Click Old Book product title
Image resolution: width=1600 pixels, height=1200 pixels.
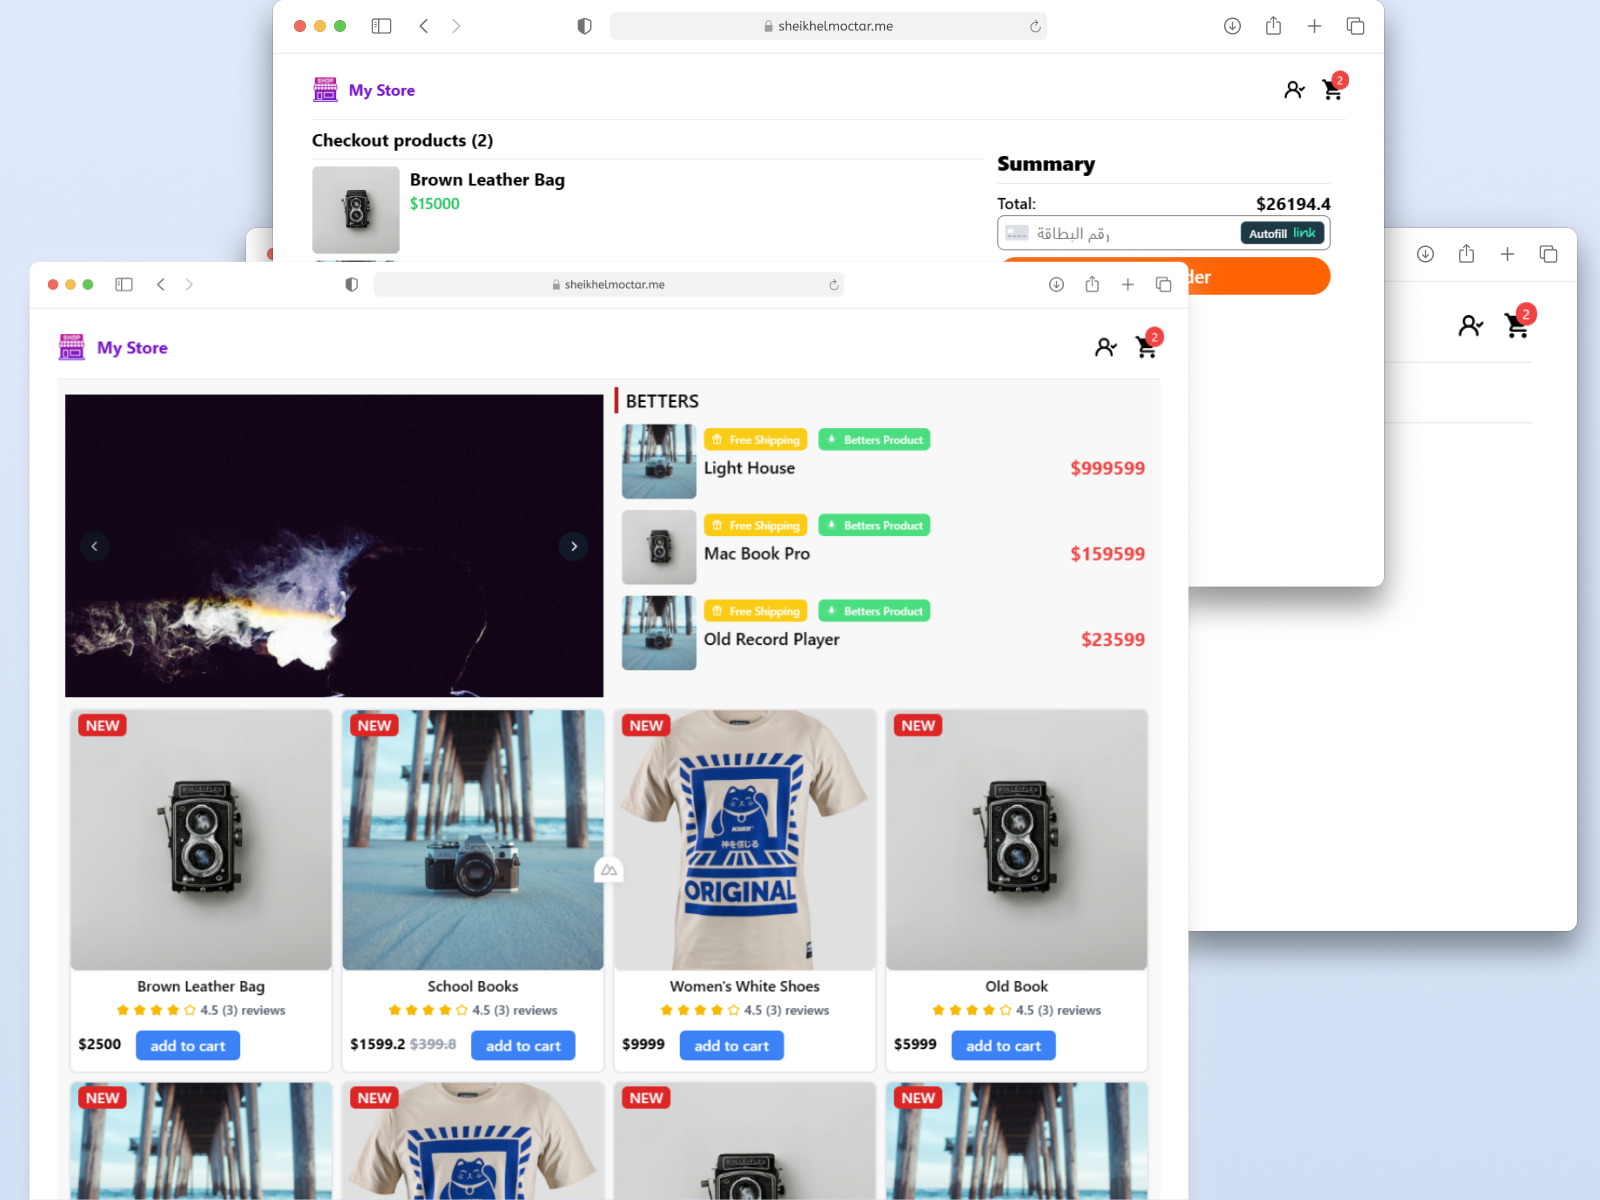point(1017,986)
